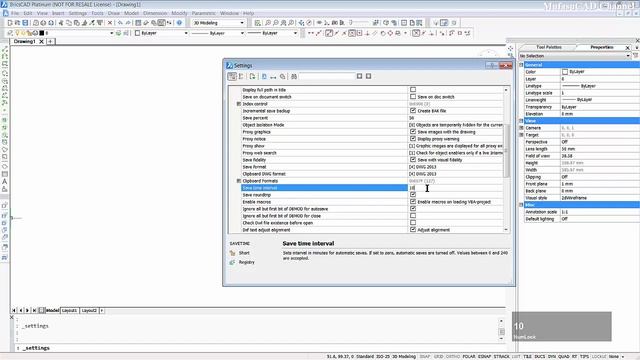The height and width of the screenshot is (360, 640).
Task: Click the filter icon beside No Selection dropdown
Action: point(636,56)
